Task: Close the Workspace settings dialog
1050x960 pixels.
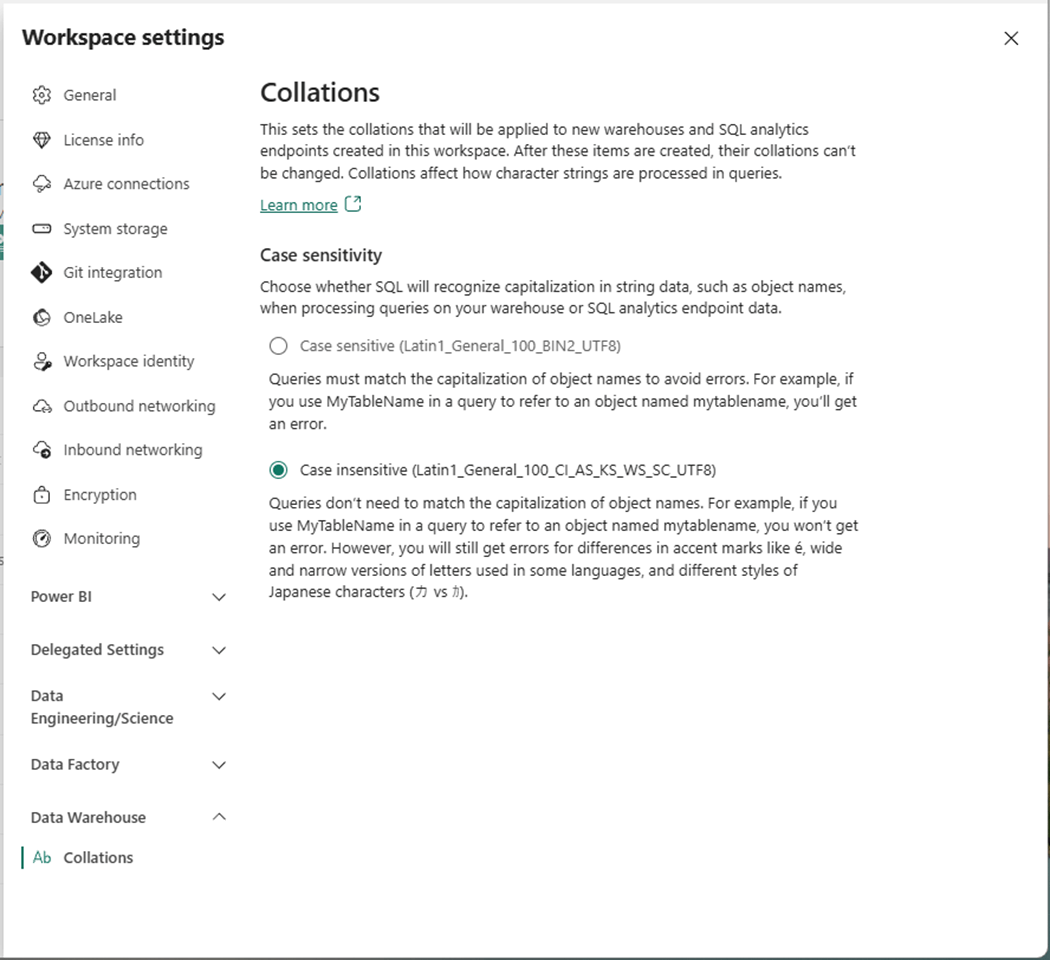Action: click(1011, 38)
